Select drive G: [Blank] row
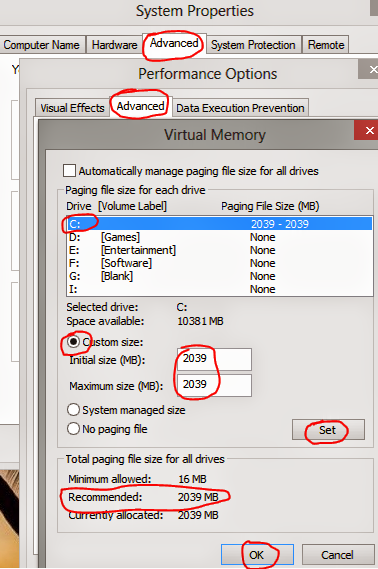This screenshot has width=378, height=569. 220,276
